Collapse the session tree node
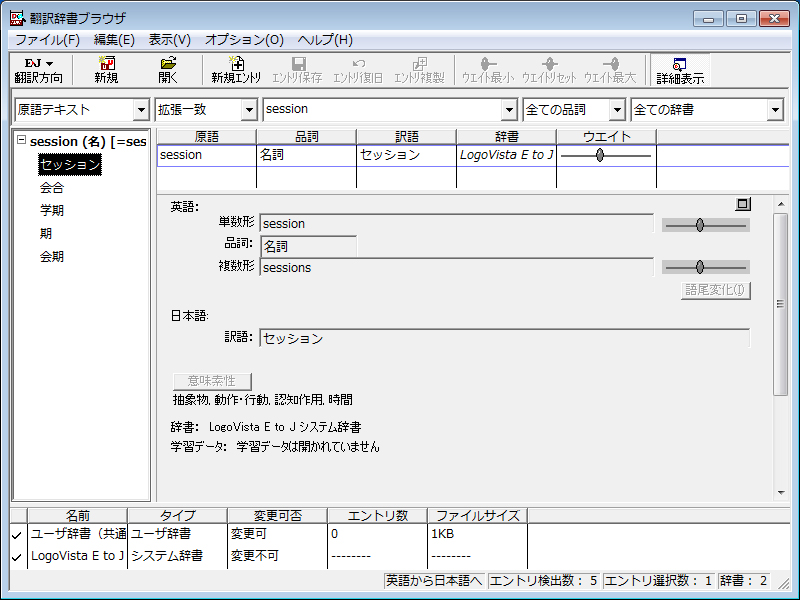The width and height of the screenshot is (800, 600). [x=21, y=141]
